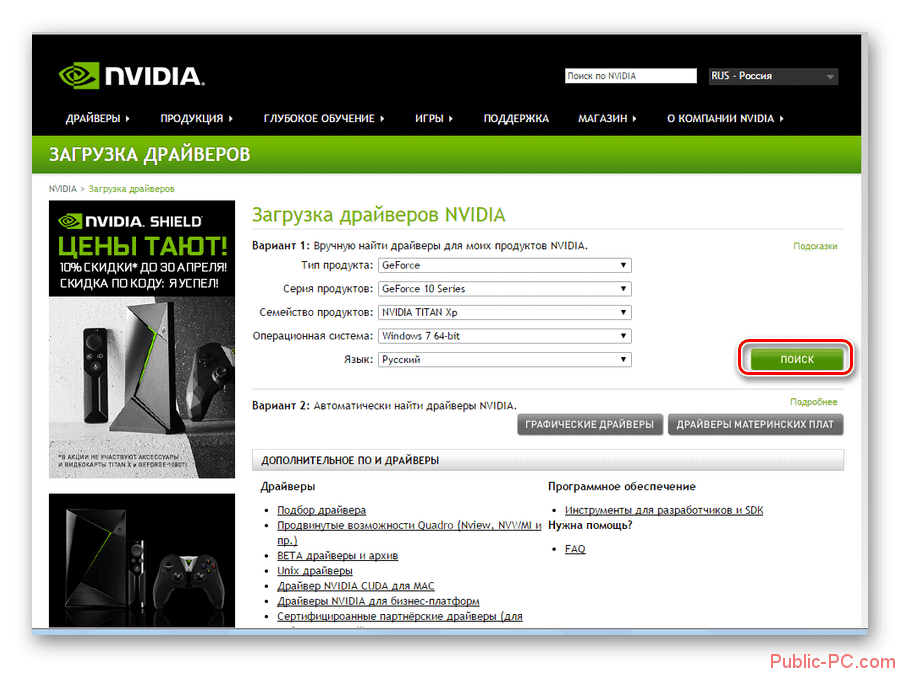Open the ПОДДЕРЖКА menu item
Image resolution: width=900 pixels, height=673 pixels.
[516, 118]
